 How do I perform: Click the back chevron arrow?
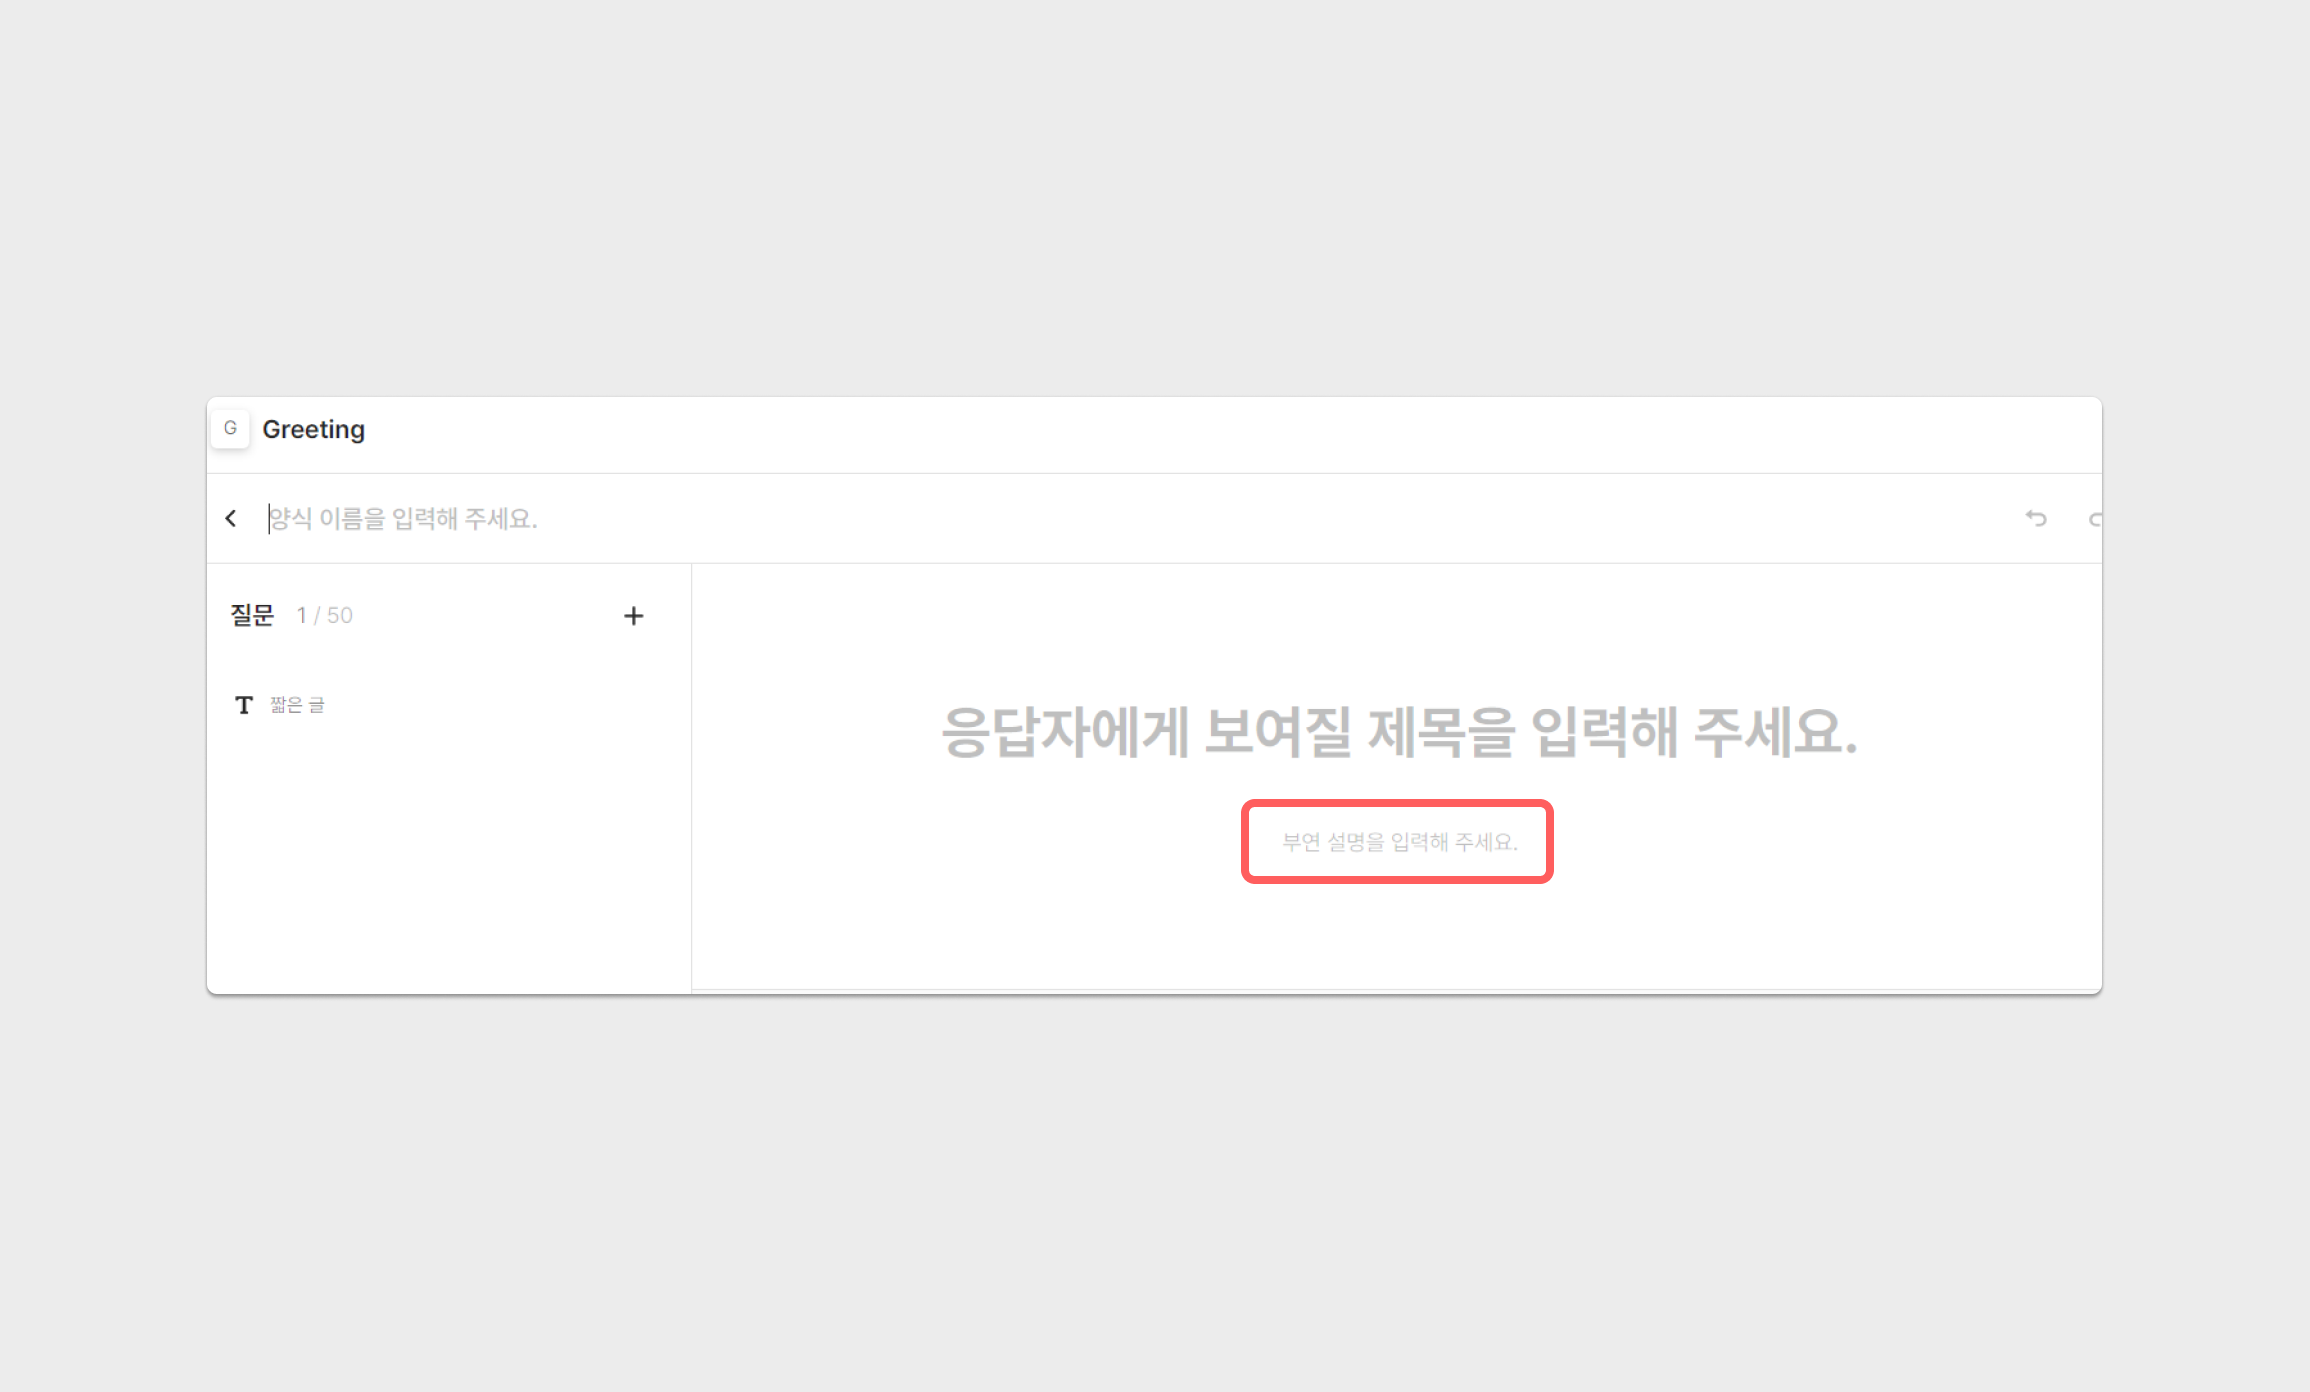pyautogui.click(x=231, y=518)
